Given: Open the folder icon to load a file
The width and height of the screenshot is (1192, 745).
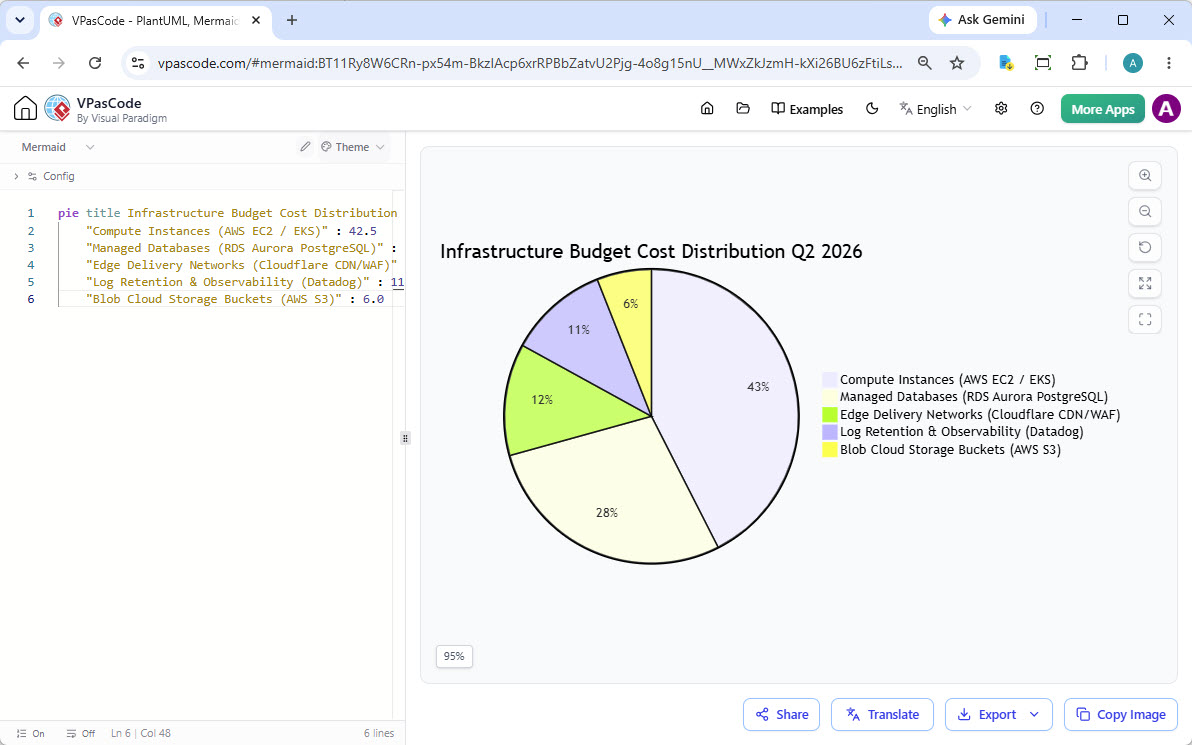Looking at the screenshot, I should pyautogui.click(x=743, y=109).
